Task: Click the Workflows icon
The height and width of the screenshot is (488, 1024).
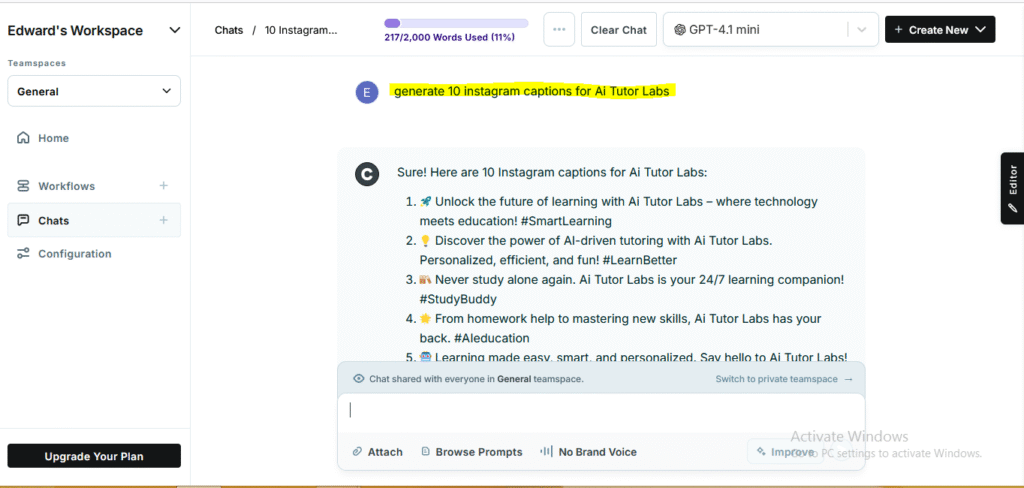Action: click(x=24, y=186)
